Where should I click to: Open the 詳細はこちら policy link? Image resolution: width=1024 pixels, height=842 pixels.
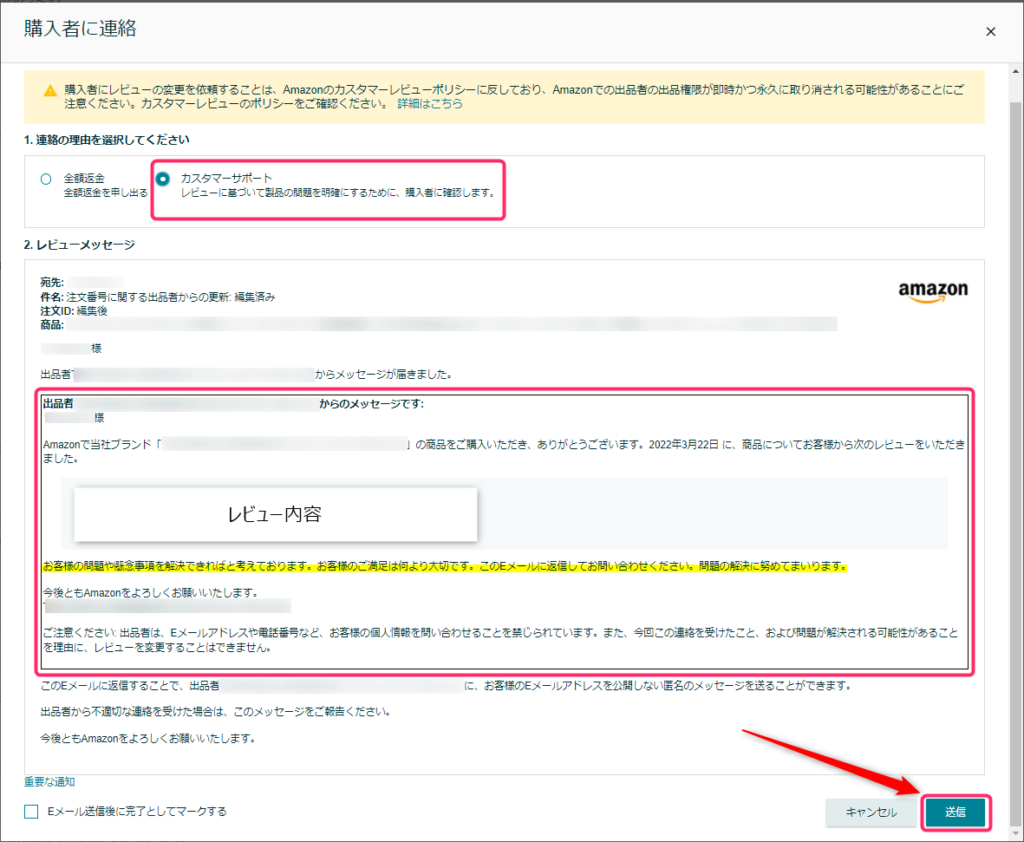click(x=430, y=104)
